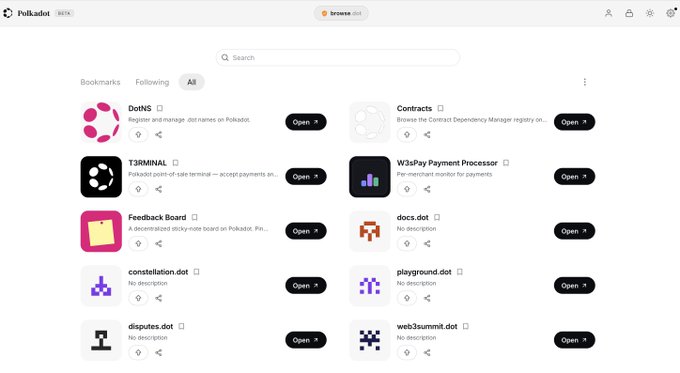This screenshot has height=373, width=680.
Task: Share docs.dot
Action: click(427, 244)
